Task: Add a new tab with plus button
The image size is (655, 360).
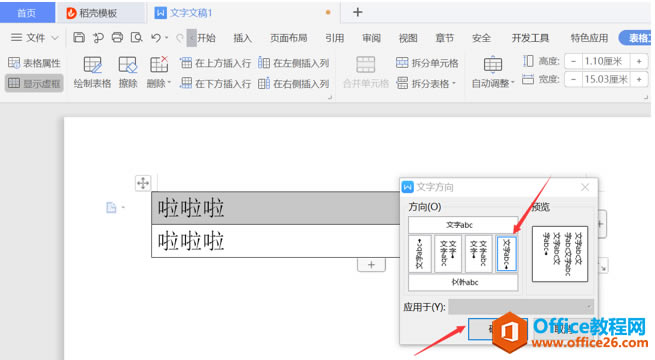Action: [358, 12]
